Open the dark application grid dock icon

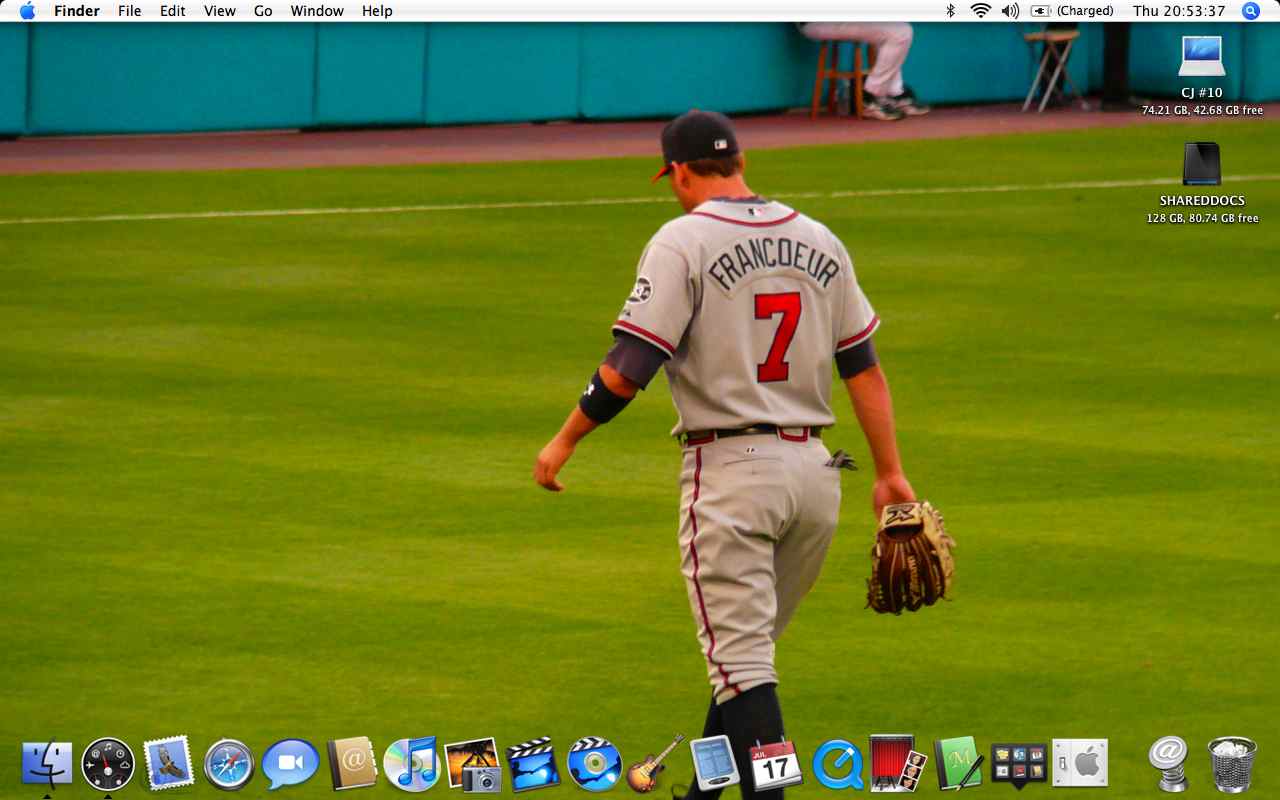click(1019, 765)
